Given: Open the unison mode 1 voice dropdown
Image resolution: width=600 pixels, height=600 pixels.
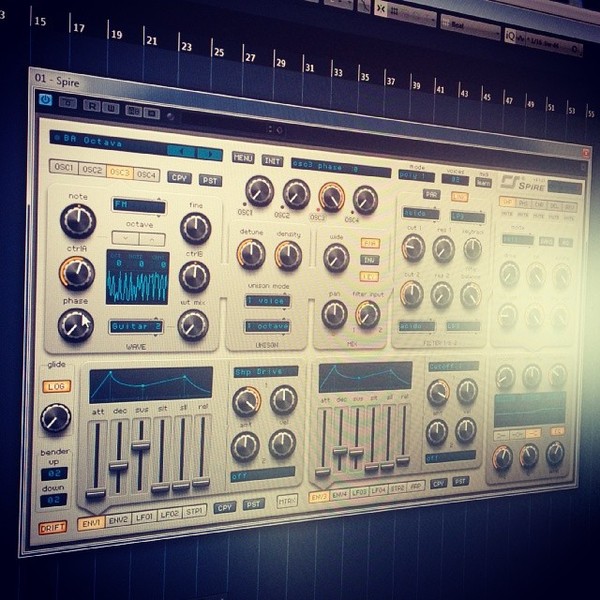Looking at the screenshot, I should pos(267,301).
